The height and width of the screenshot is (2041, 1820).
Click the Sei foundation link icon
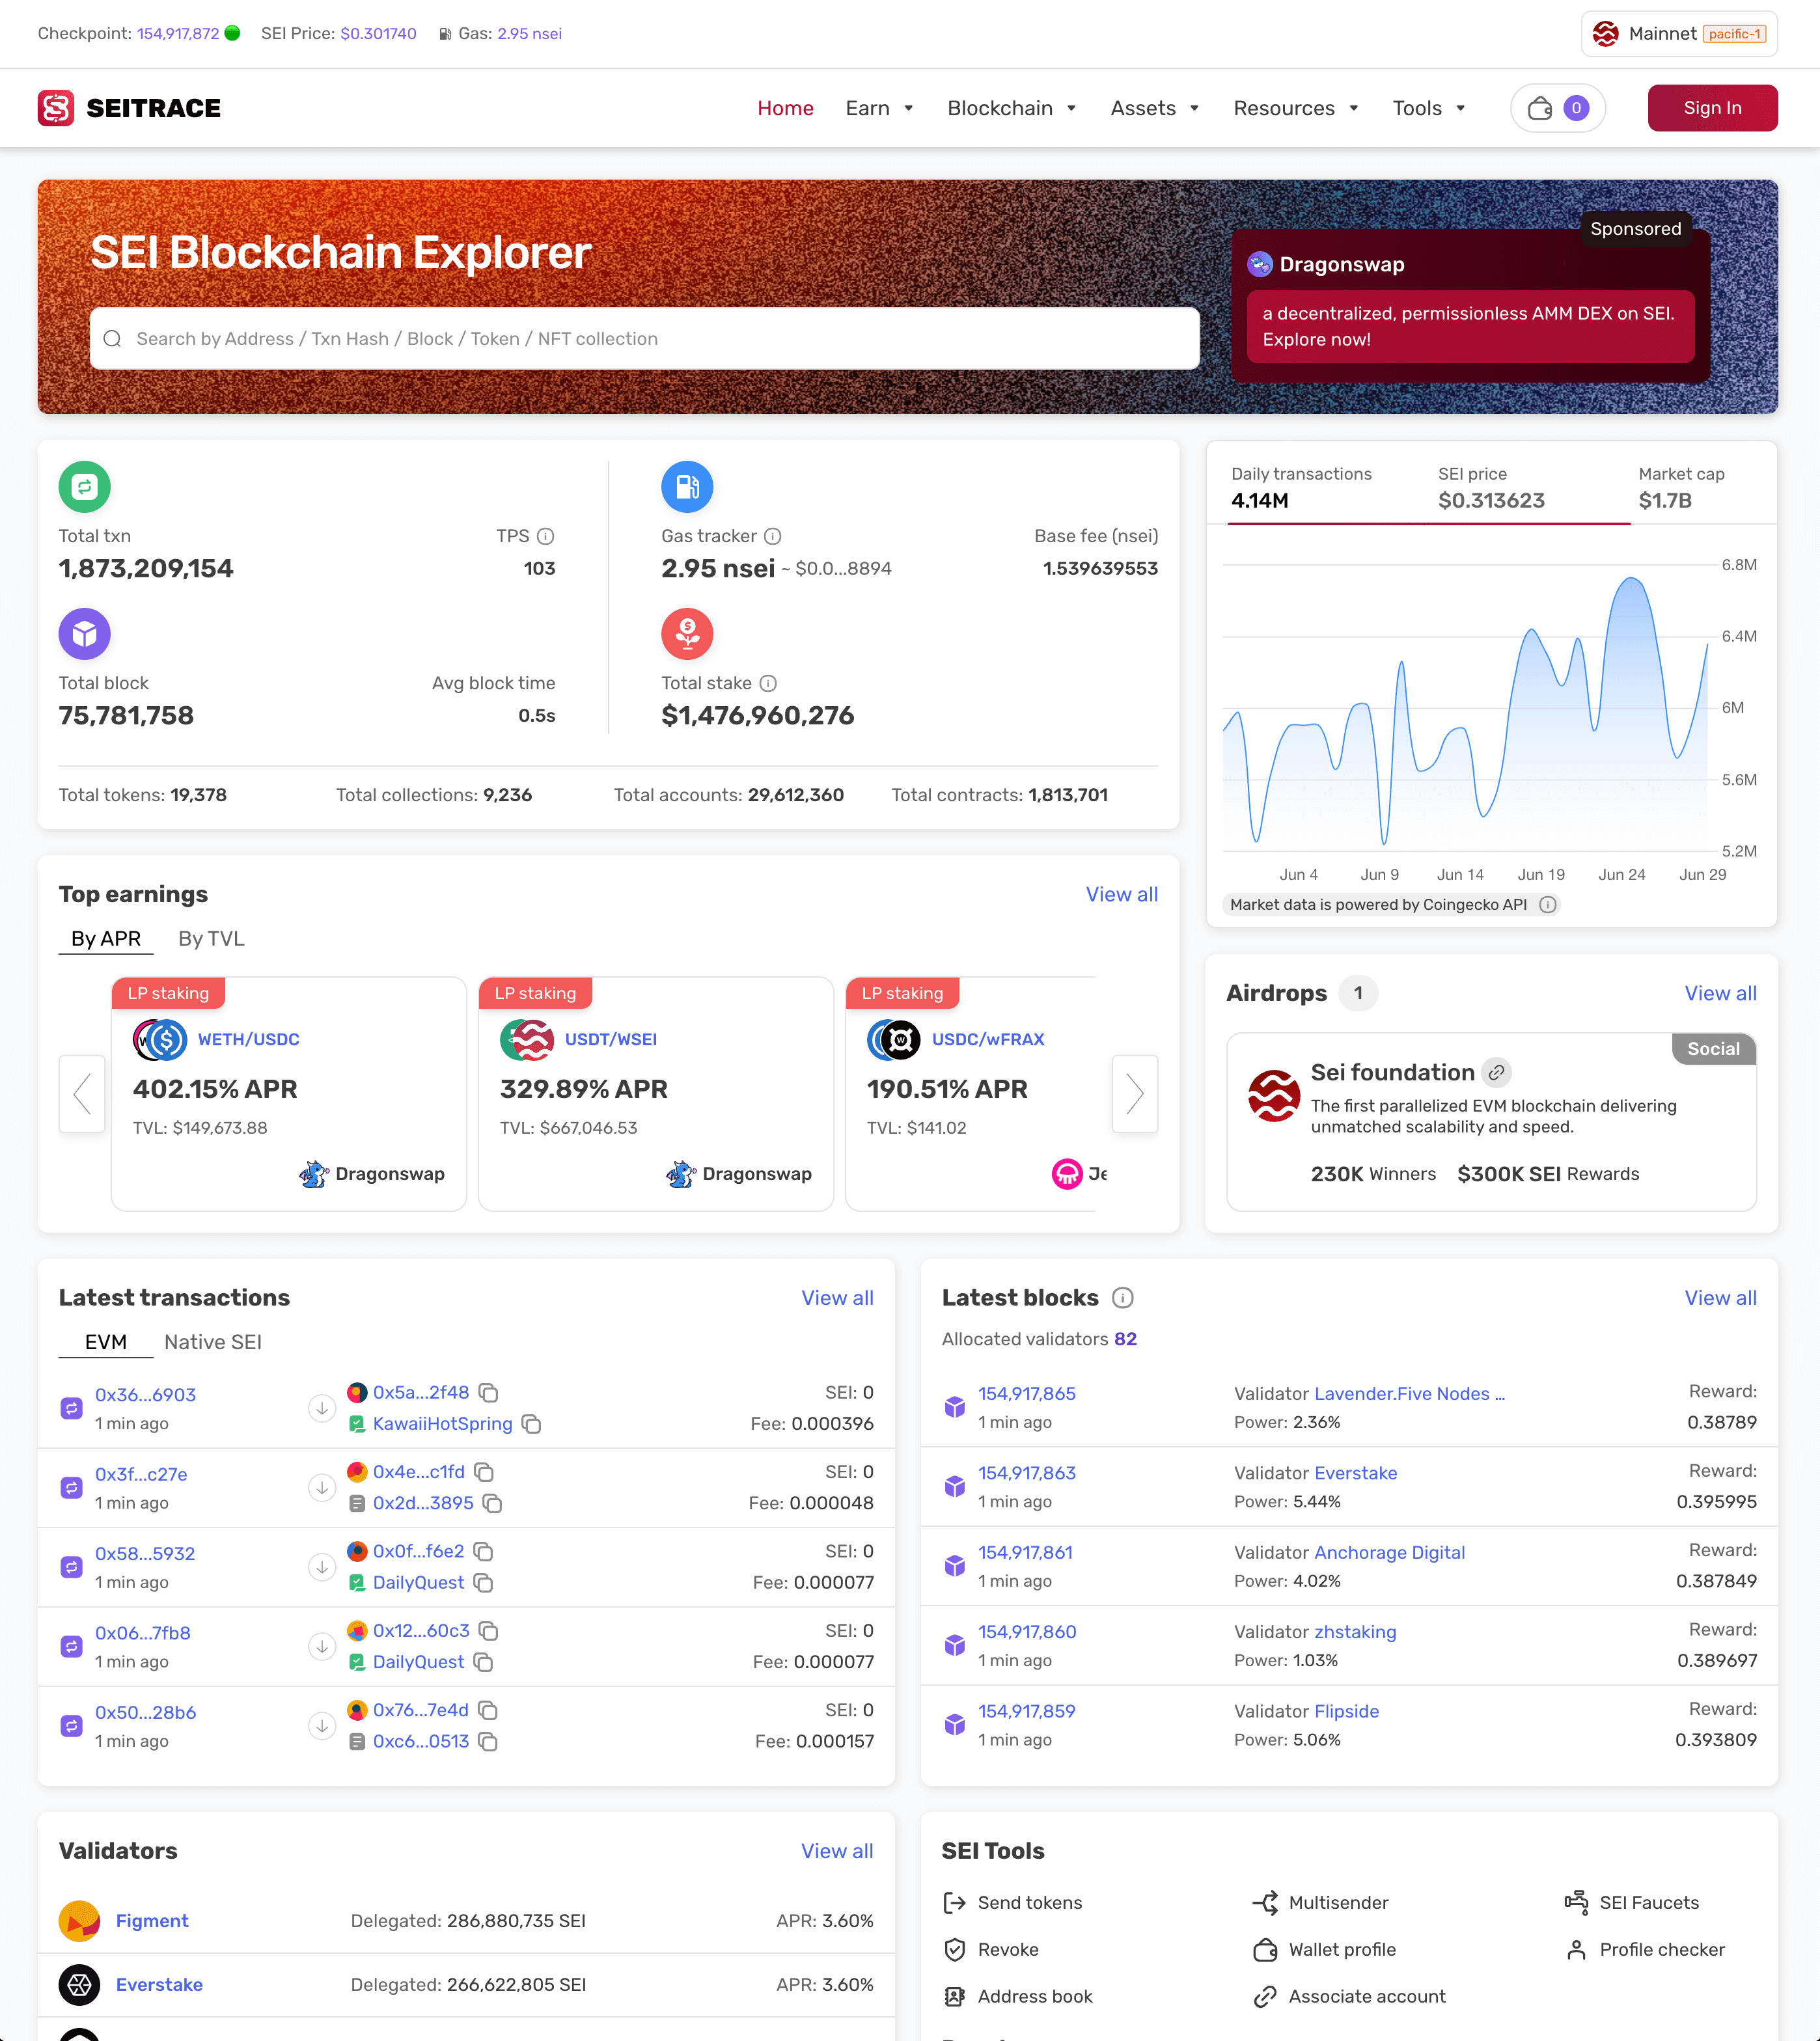[x=1496, y=1073]
